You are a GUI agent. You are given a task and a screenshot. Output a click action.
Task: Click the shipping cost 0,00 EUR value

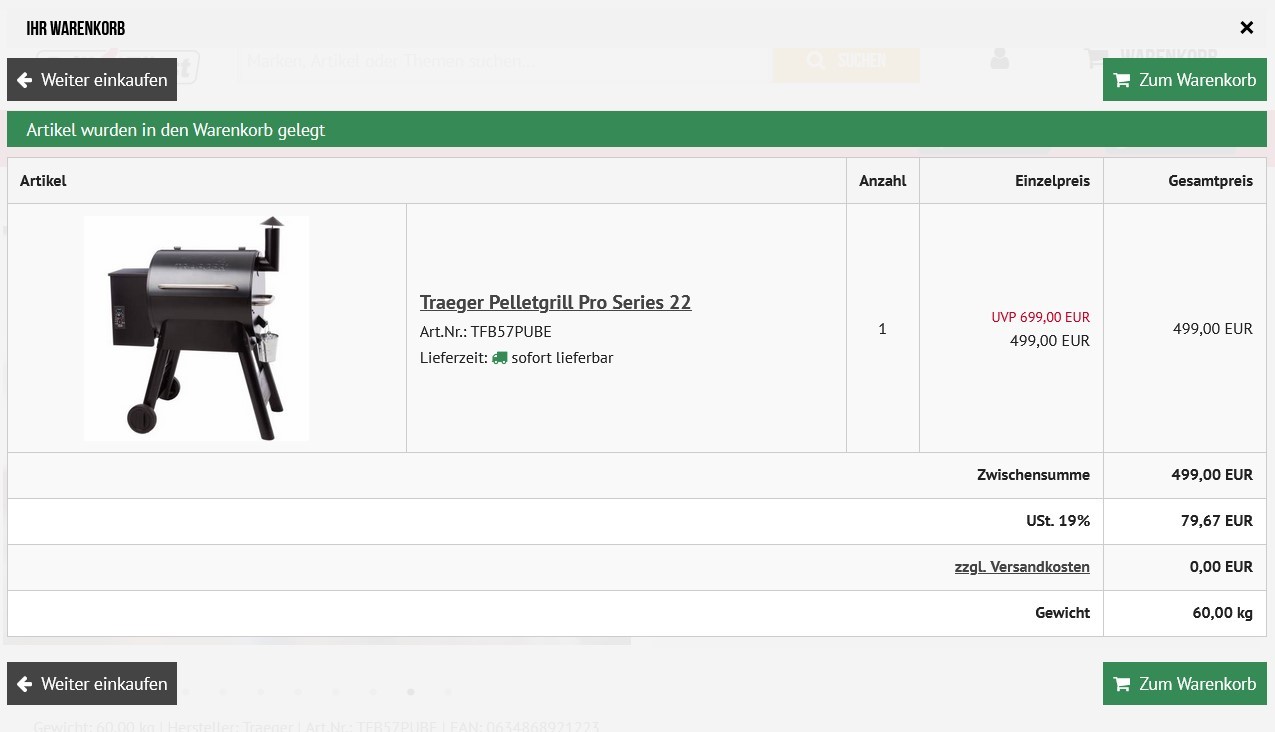coord(1221,567)
